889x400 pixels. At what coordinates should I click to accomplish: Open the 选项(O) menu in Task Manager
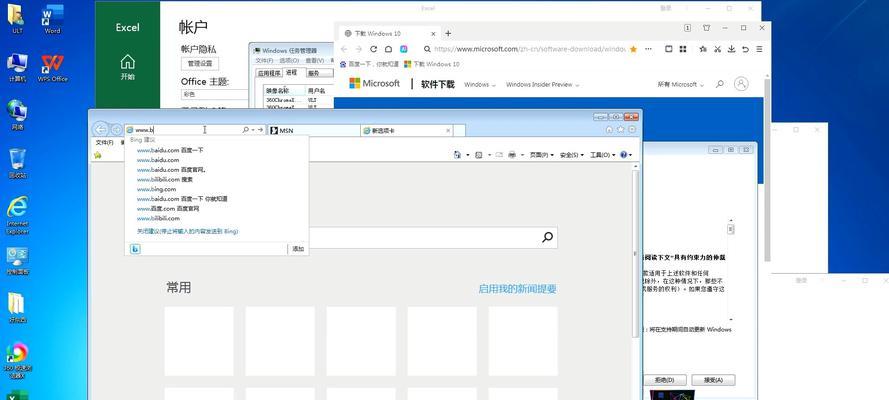[x=290, y=61]
